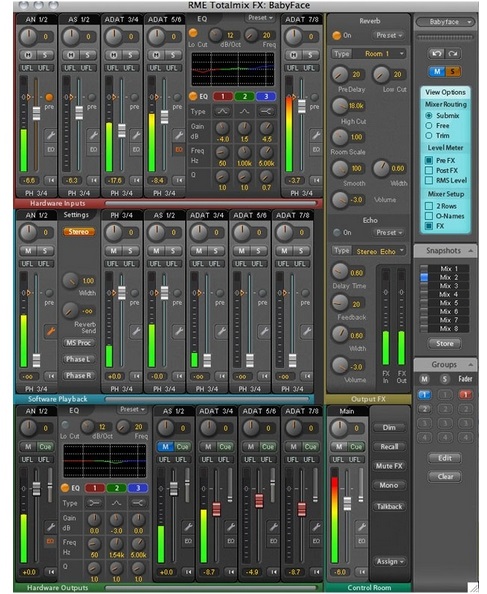Click Gain knob of band 2 in output EQ
Viewport: 487px width, 594px height.
[116, 520]
